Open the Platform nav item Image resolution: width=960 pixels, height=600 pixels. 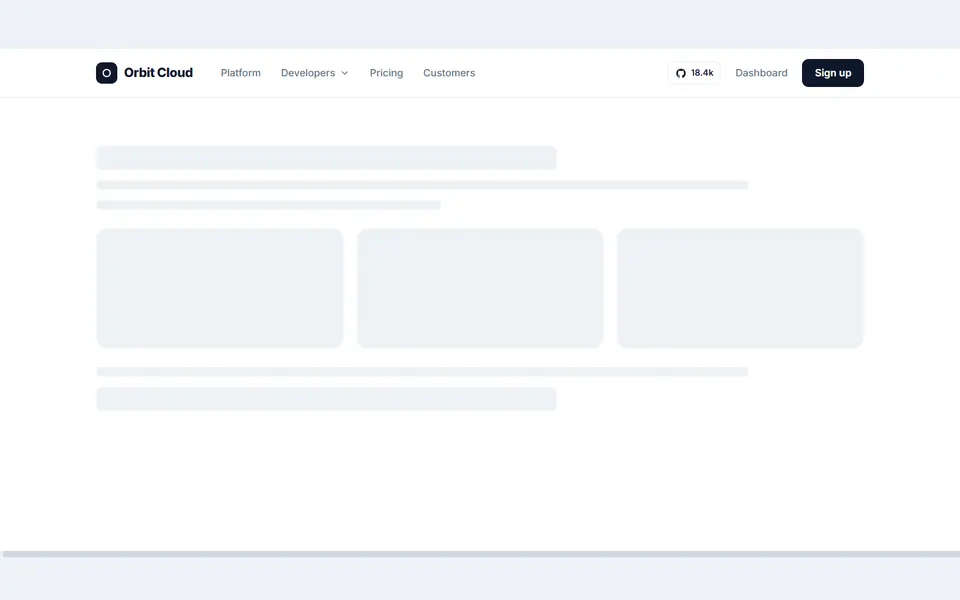[x=241, y=73]
